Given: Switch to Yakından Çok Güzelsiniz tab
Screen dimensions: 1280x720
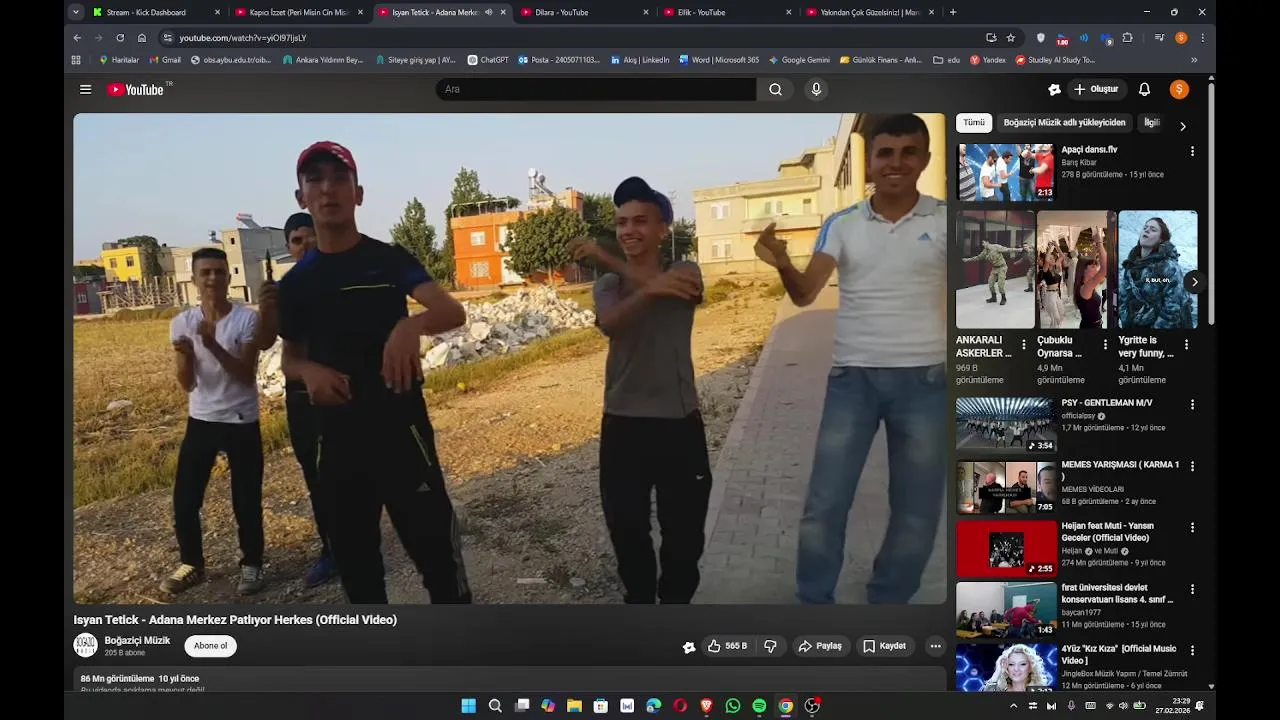Looking at the screenshot, I should (x=871, y=12).
